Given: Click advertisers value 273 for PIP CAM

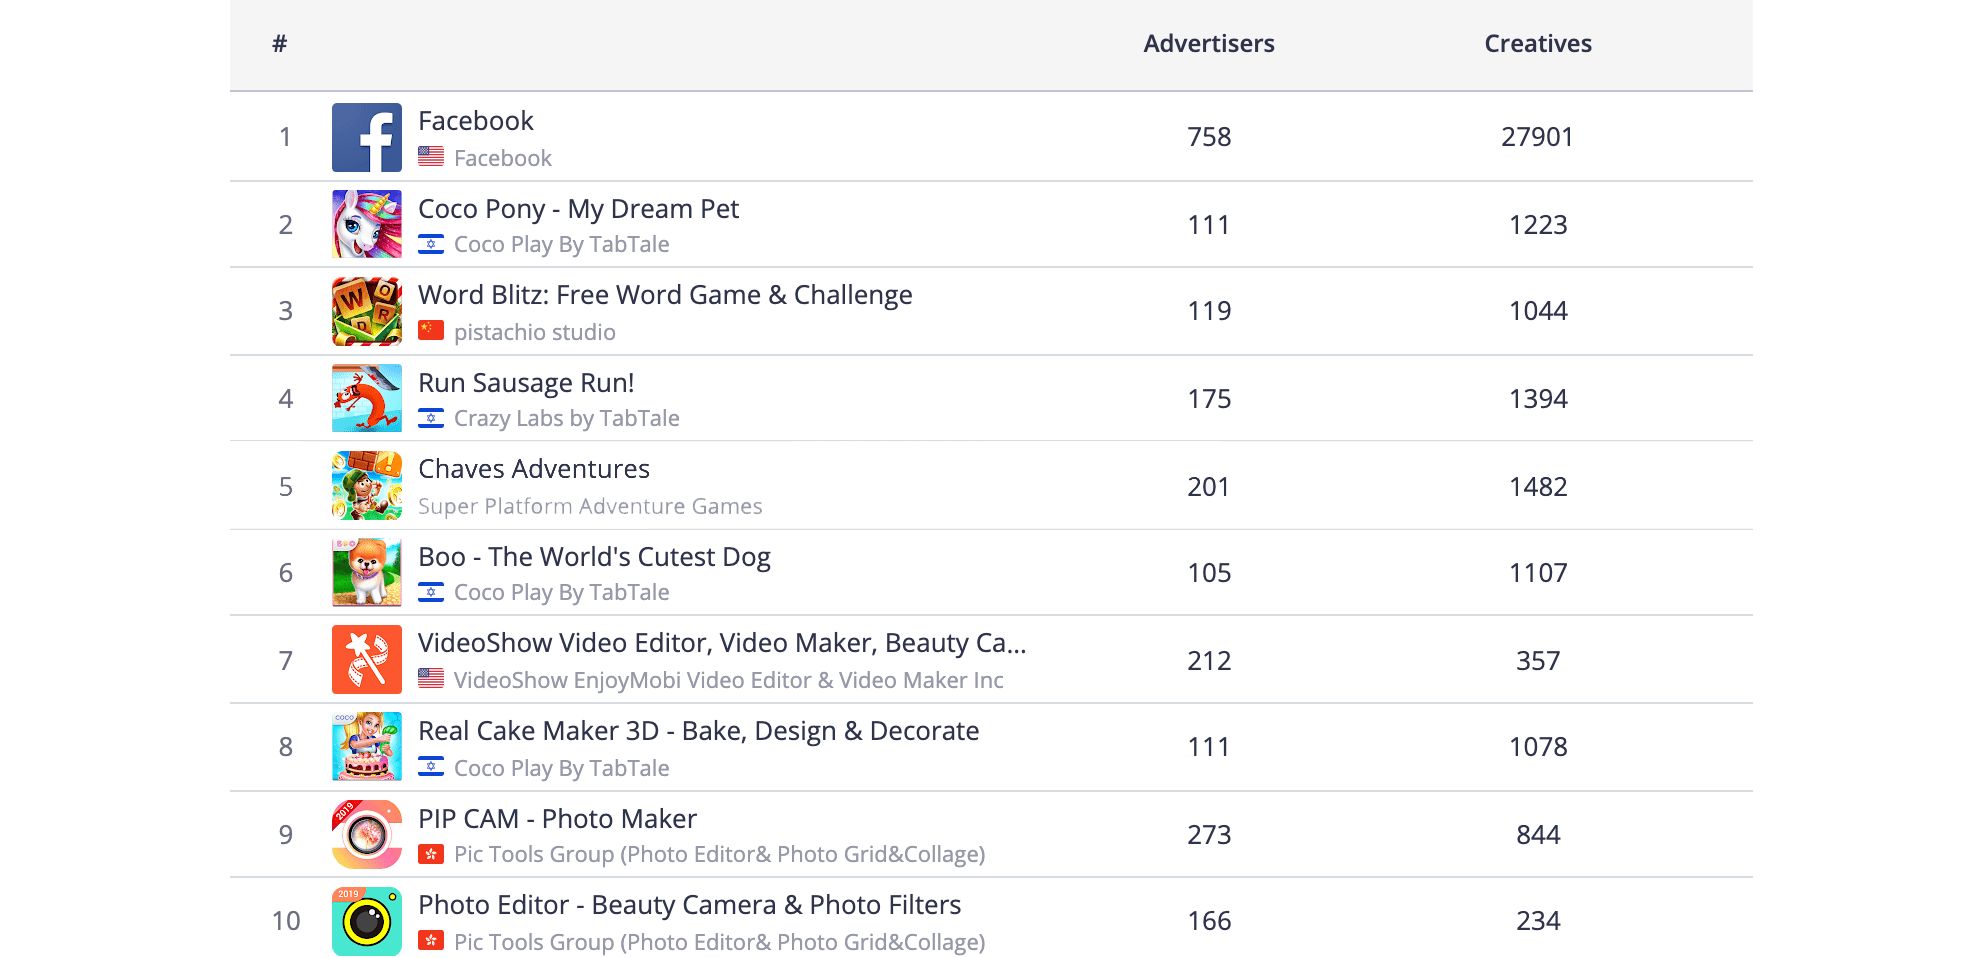Looking at the screenshot, I should (1209, 835).
